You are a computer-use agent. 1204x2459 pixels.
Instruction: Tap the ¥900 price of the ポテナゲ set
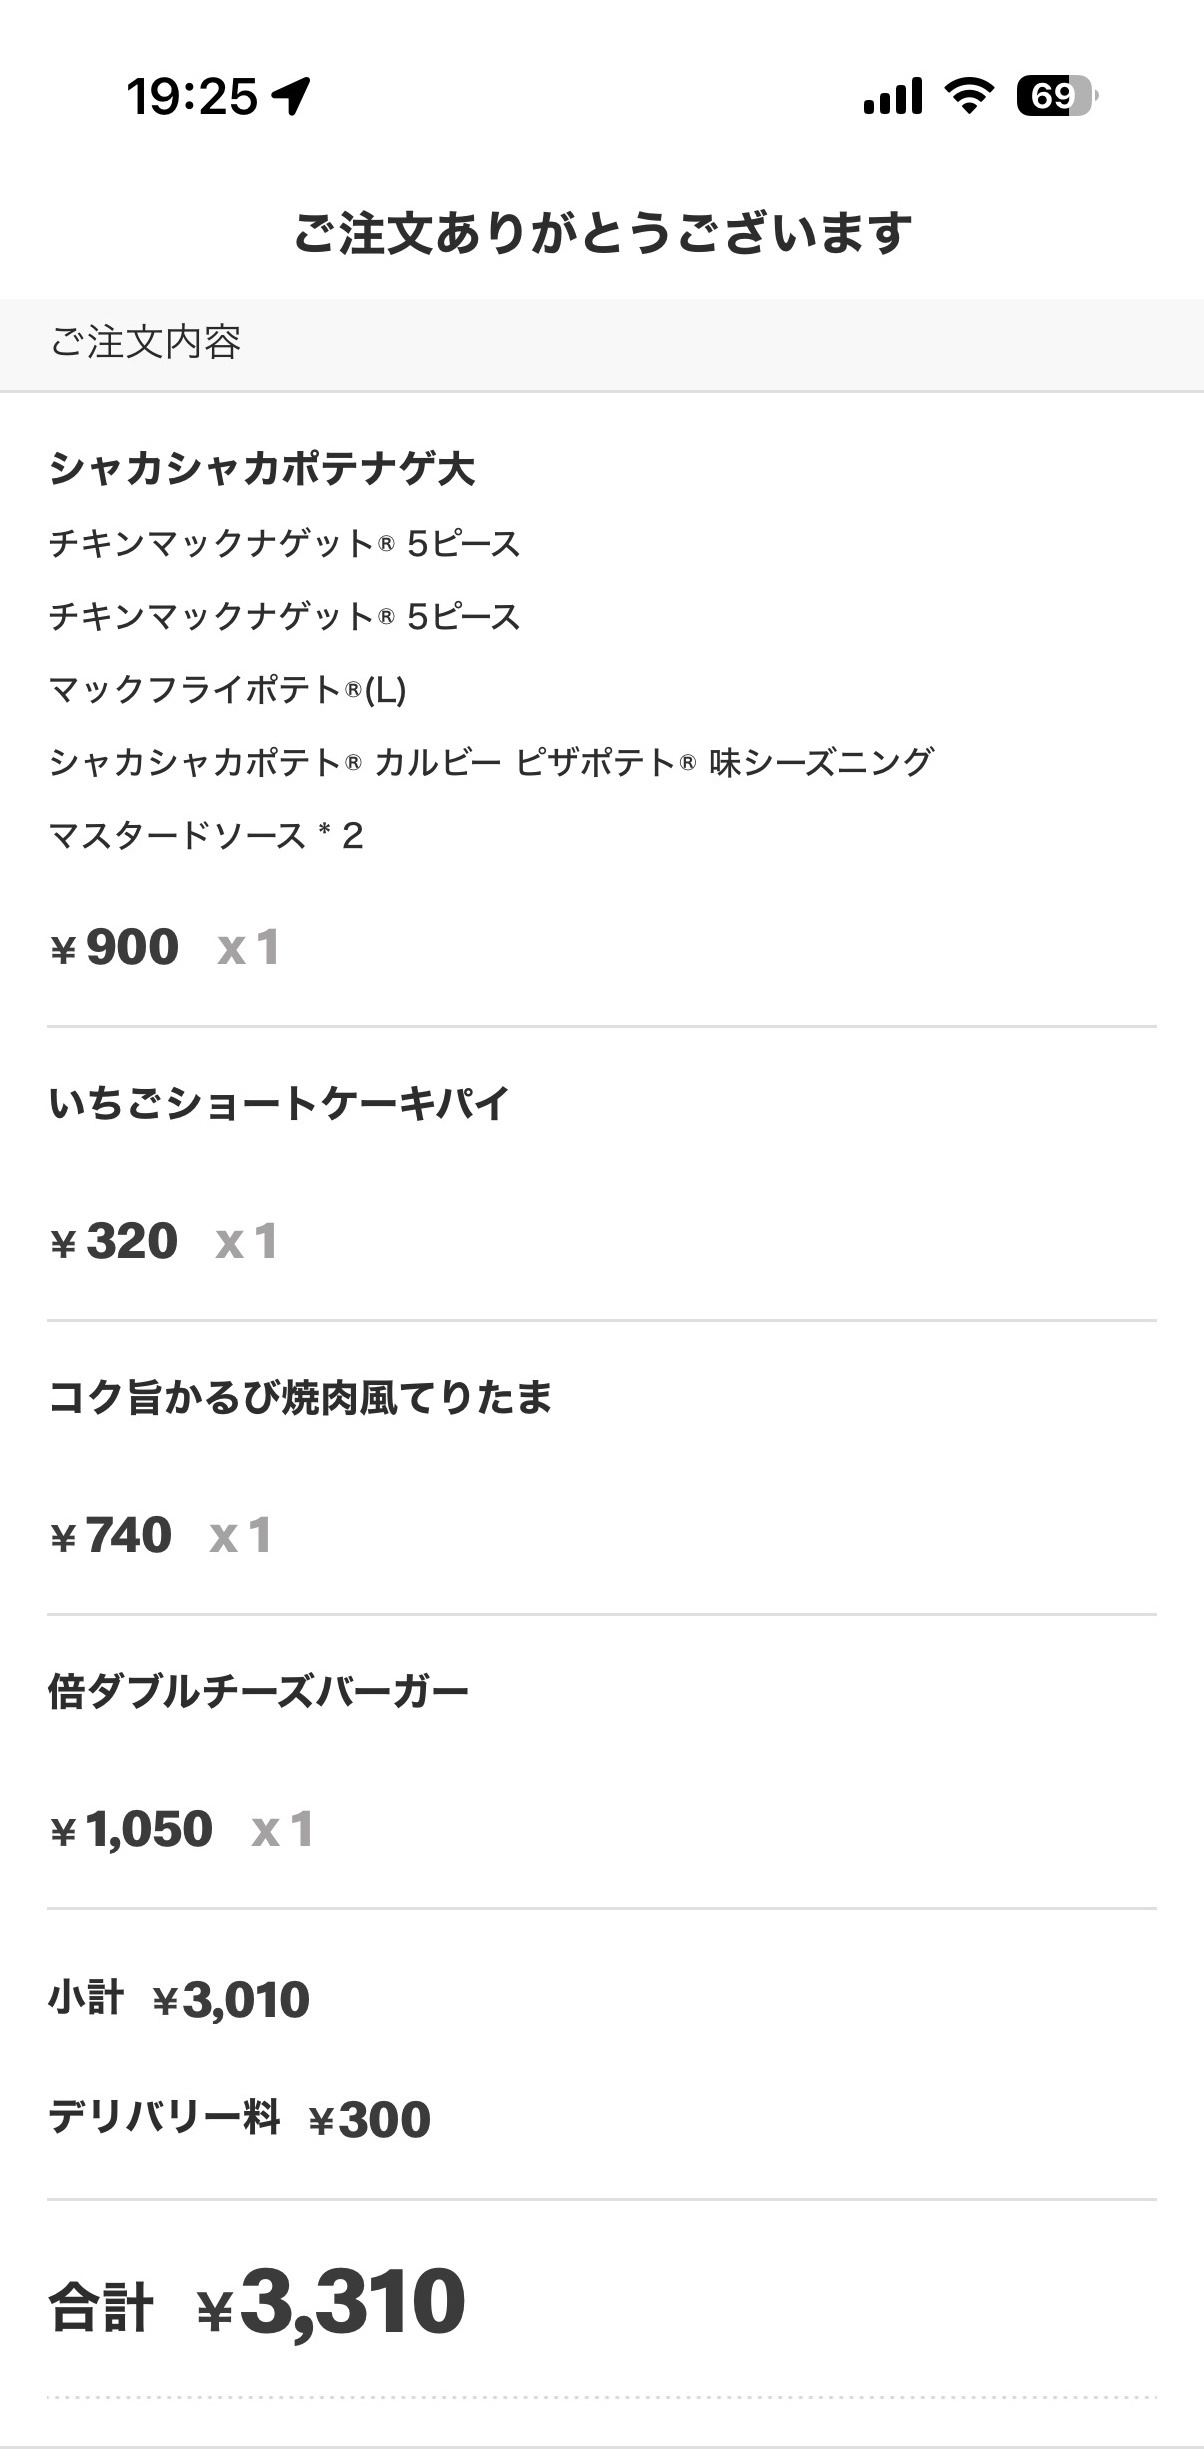pos(116,947)
